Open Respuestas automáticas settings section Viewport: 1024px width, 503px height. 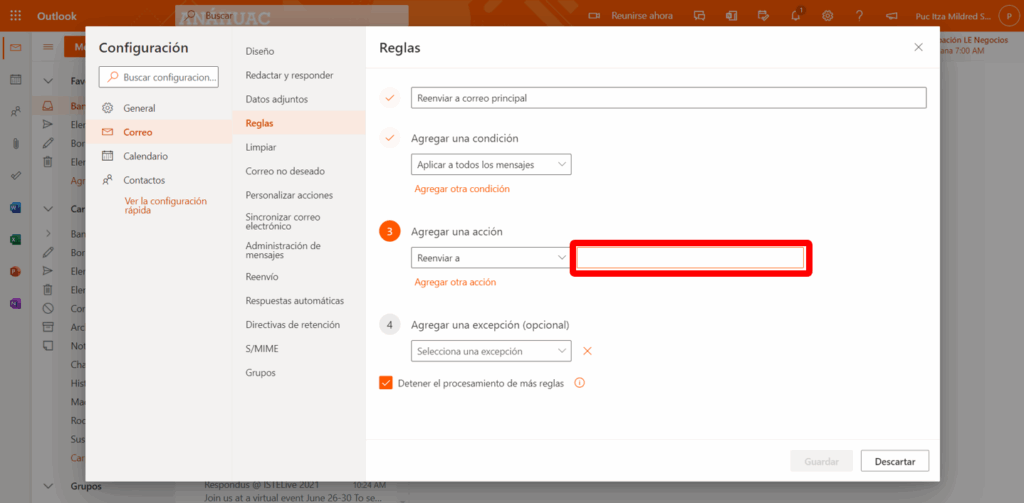pyautogui.click(x=294, y=300)
